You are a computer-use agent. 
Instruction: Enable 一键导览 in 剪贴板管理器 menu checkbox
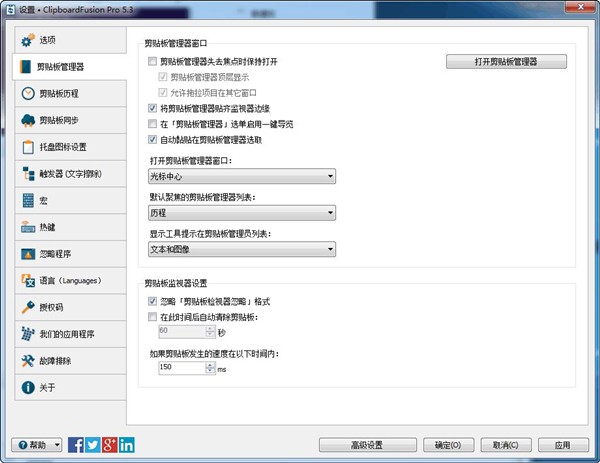pos(152,124)
